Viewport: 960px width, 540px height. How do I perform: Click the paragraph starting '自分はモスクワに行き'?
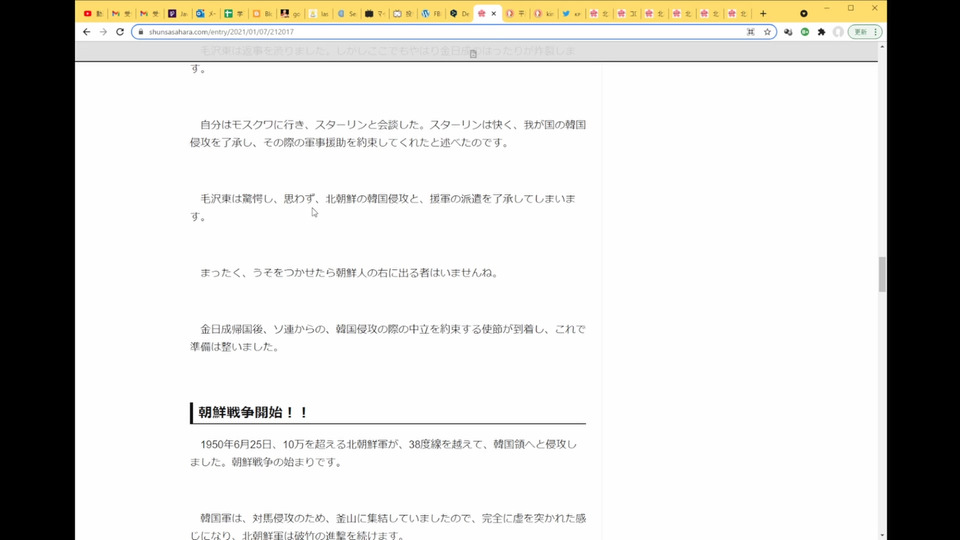[388, 133]
